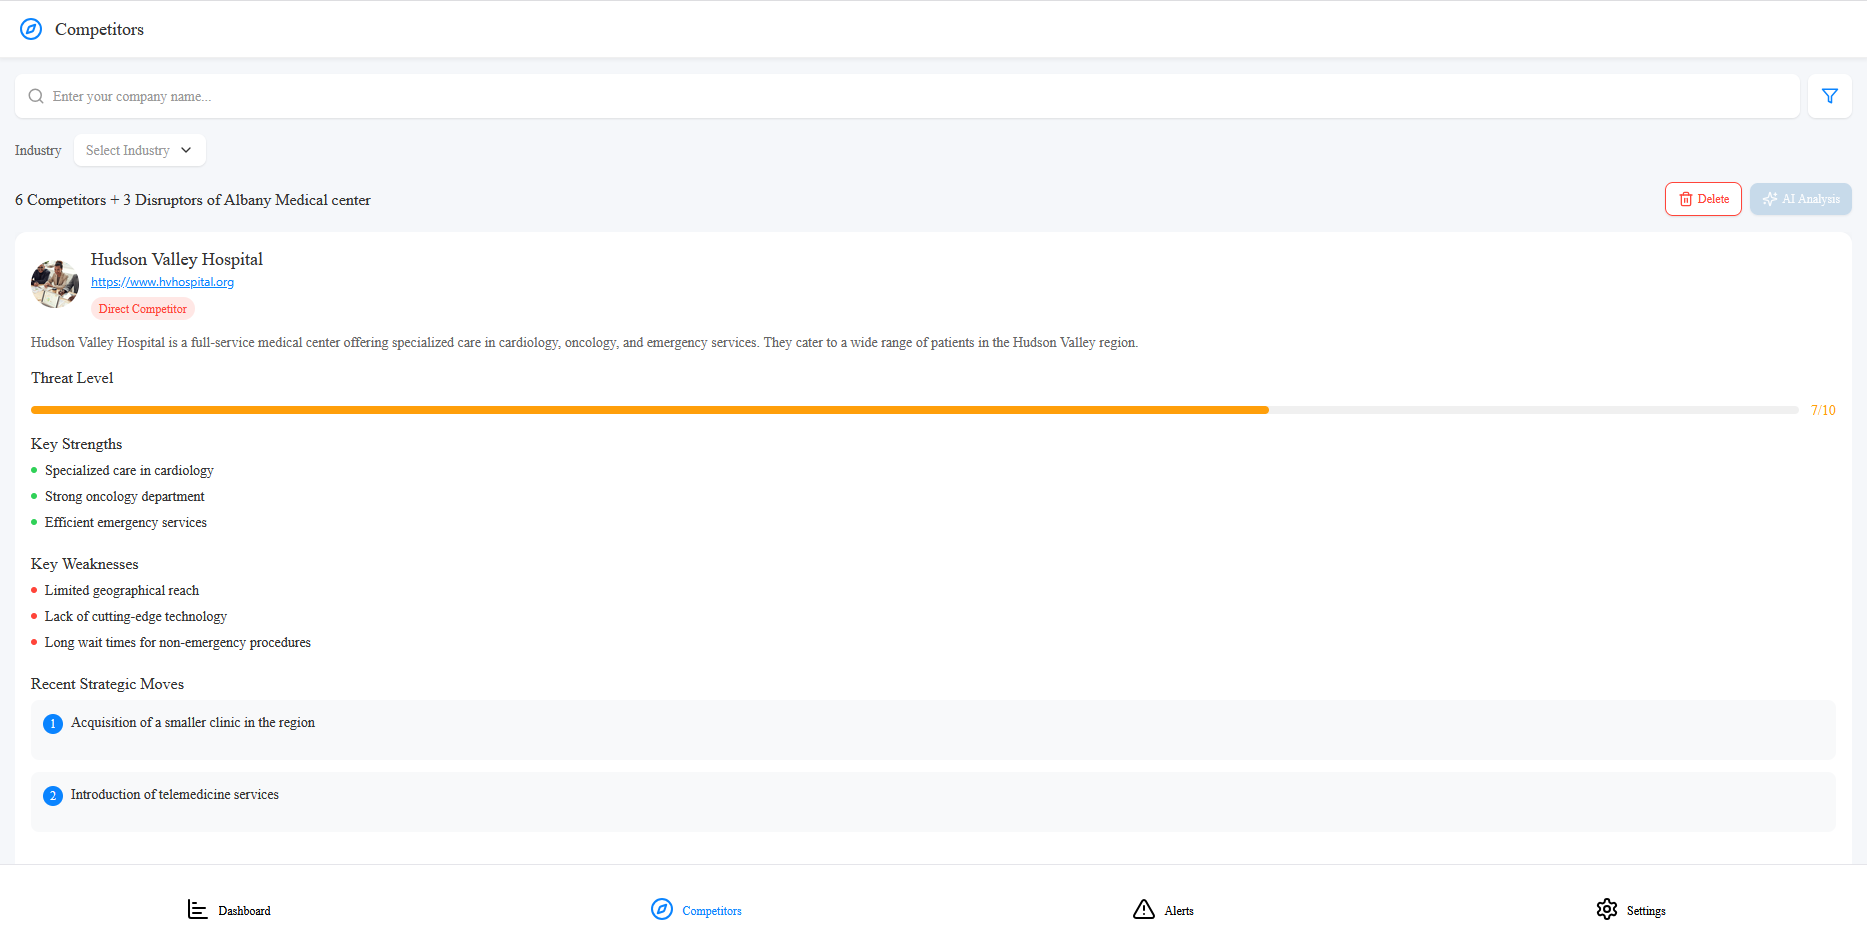Focus the company name search field
This screenshot has width=1867, height=928.
907,96
